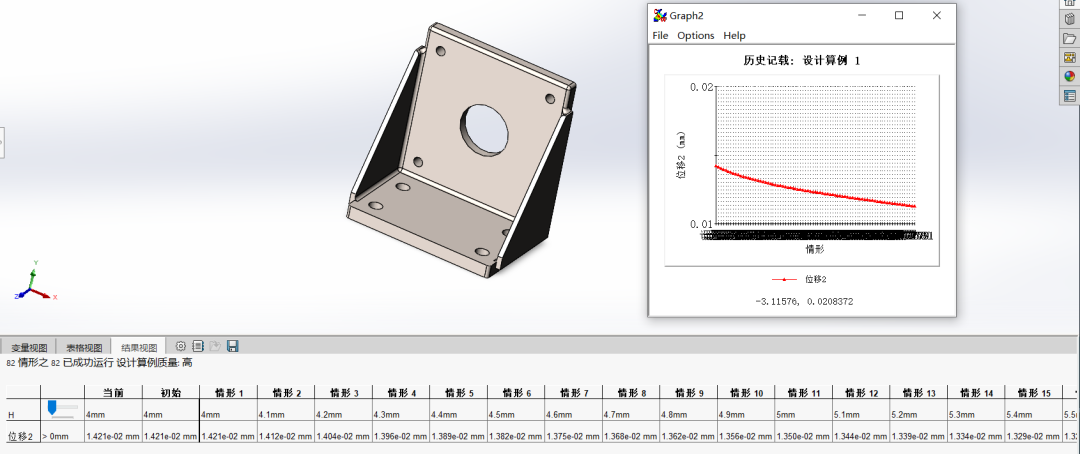
Task: Click the 位移2 legend entry in Graph2
Action: [800, 279]
